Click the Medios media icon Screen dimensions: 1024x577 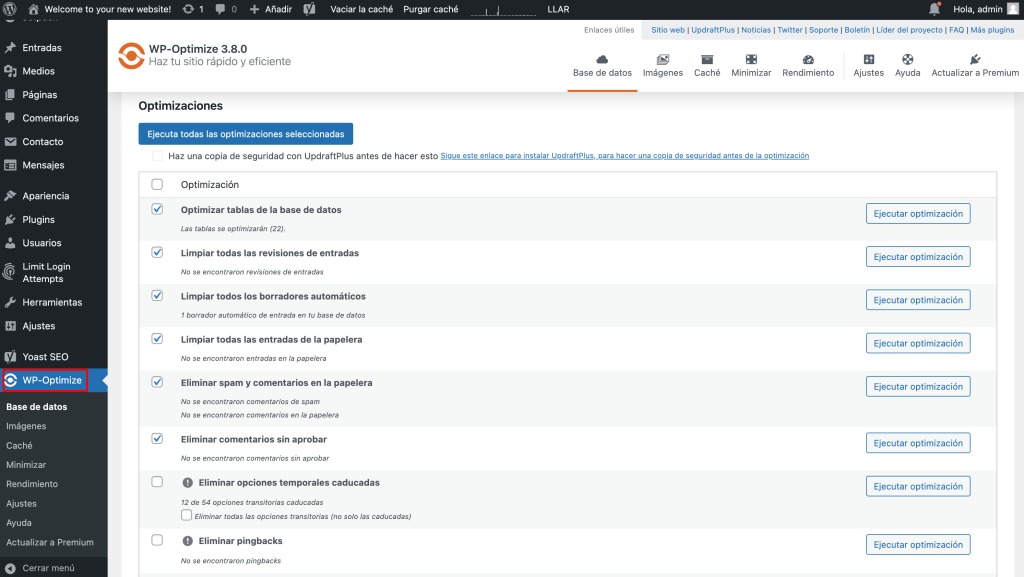[10, 71]
